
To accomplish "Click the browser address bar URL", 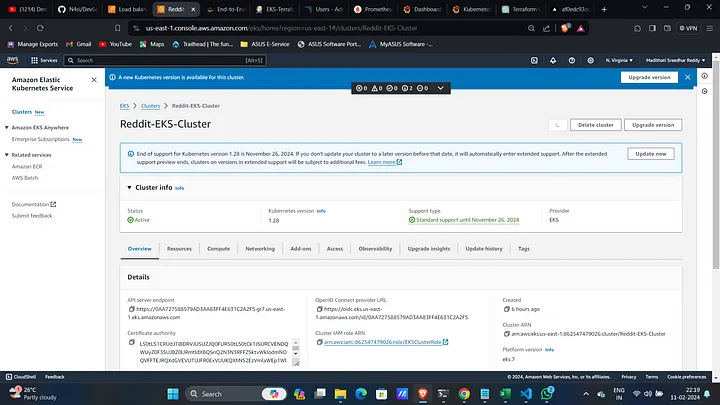I will click(x=281, y=28).
